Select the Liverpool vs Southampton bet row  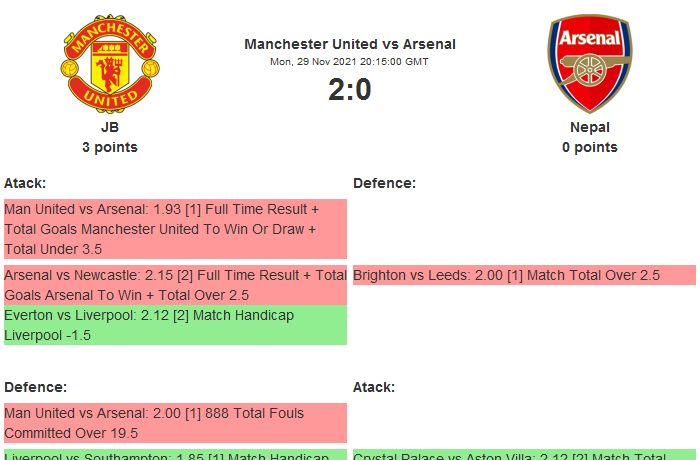pyautogui.click(x=175, y=454)
